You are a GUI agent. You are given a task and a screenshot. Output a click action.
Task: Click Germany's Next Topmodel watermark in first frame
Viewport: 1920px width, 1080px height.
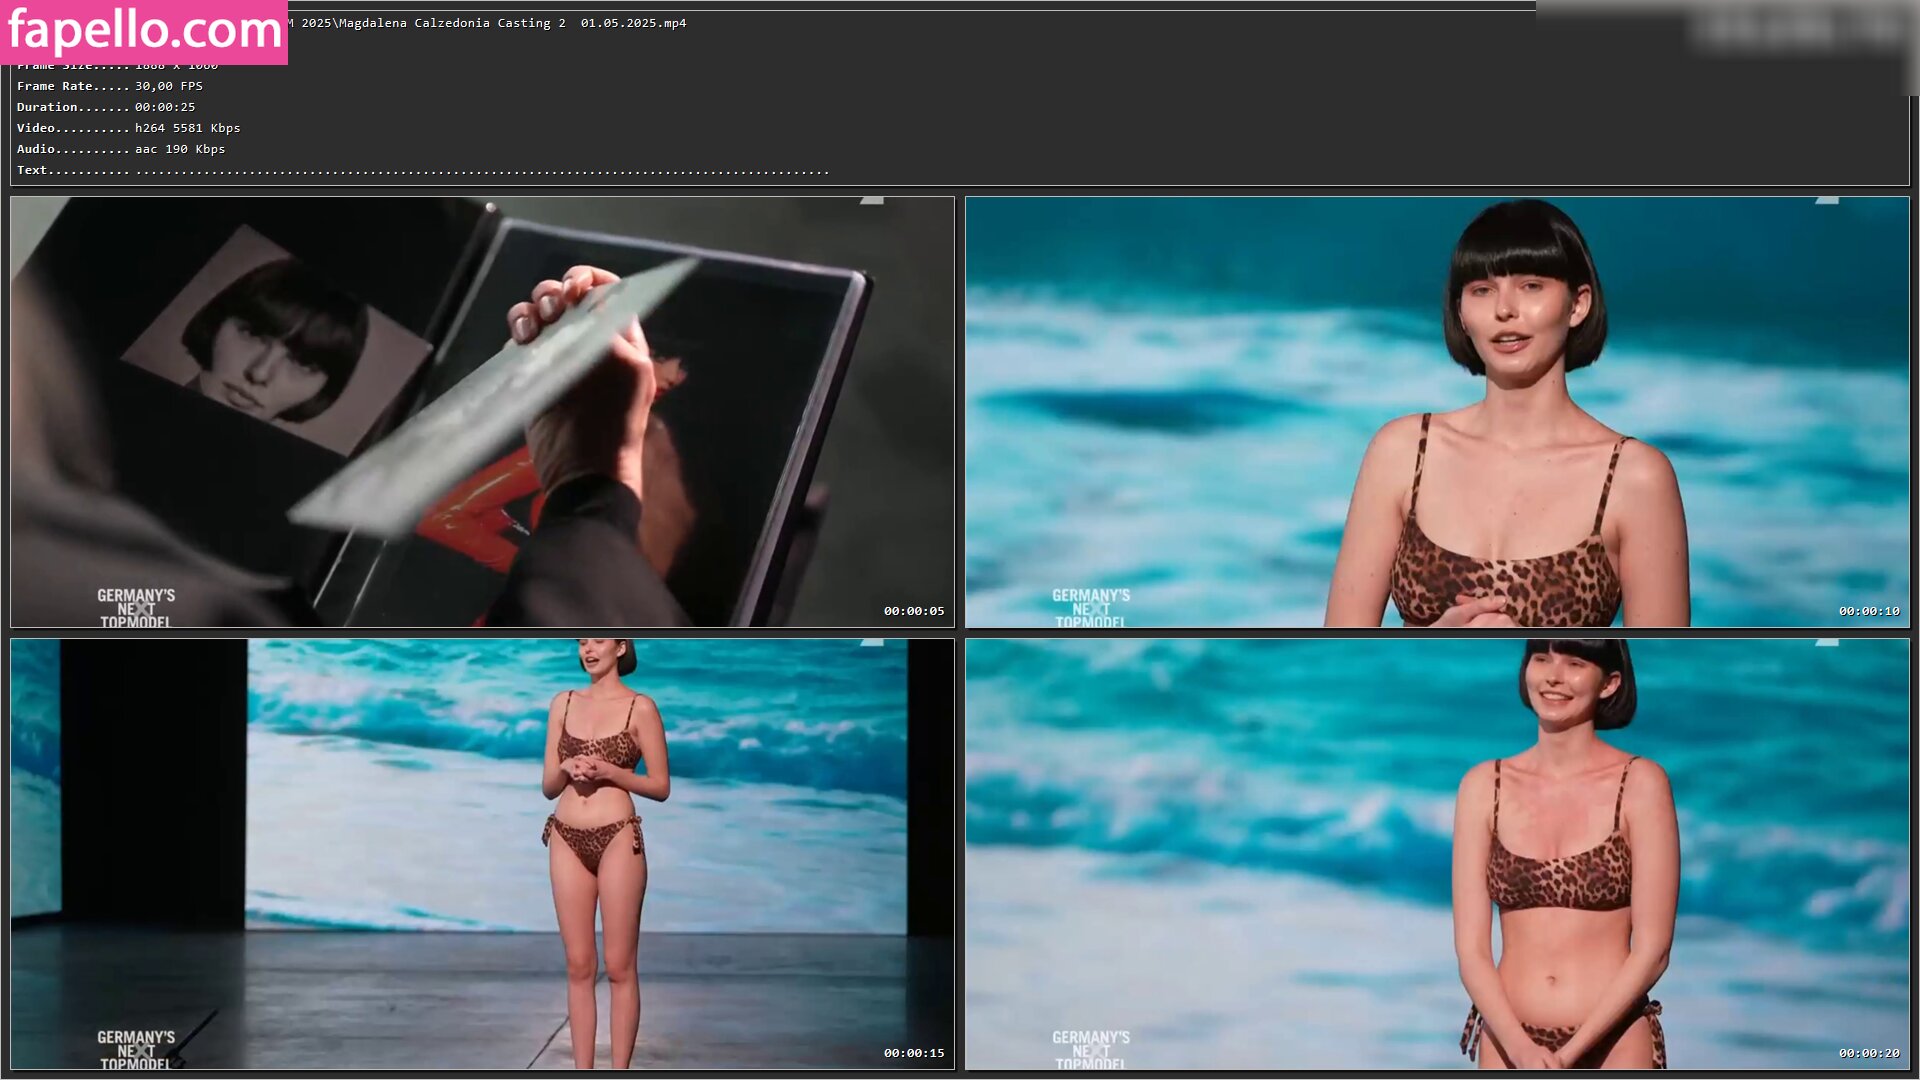tap(136, 608)
